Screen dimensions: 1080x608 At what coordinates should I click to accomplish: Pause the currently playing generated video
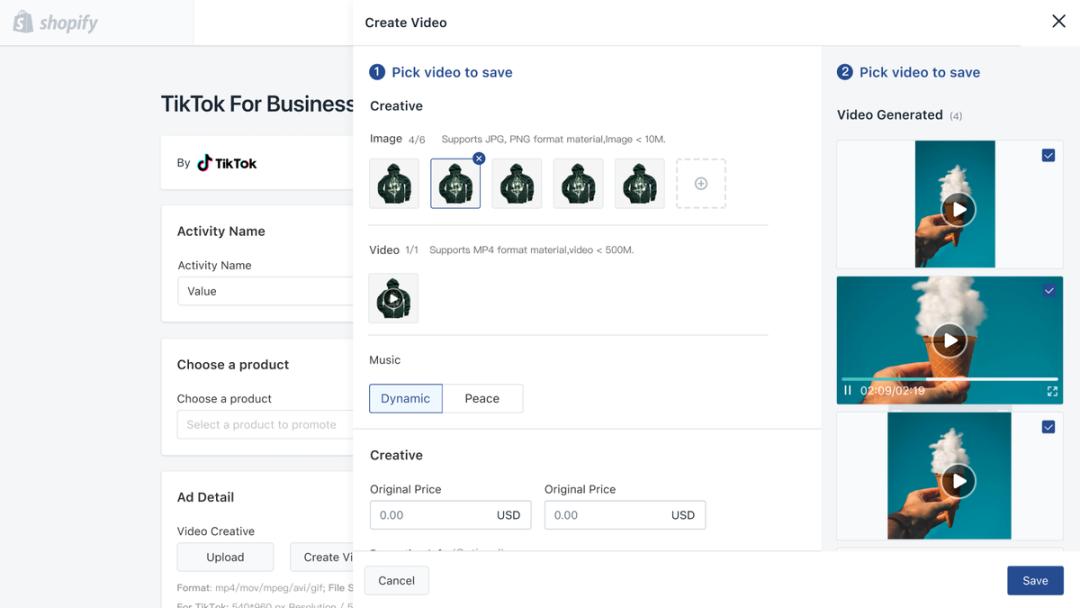click(x=848, y=390)
